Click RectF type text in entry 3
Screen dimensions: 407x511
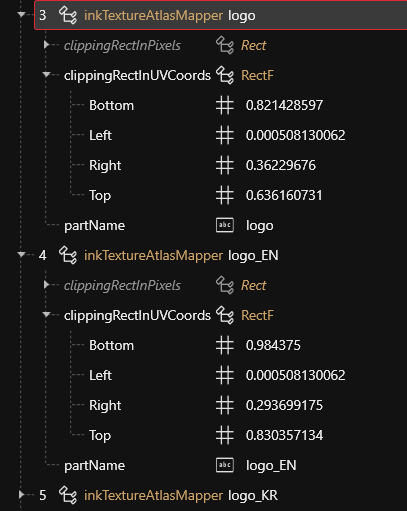pyautogui.click(x=257, y=75)
